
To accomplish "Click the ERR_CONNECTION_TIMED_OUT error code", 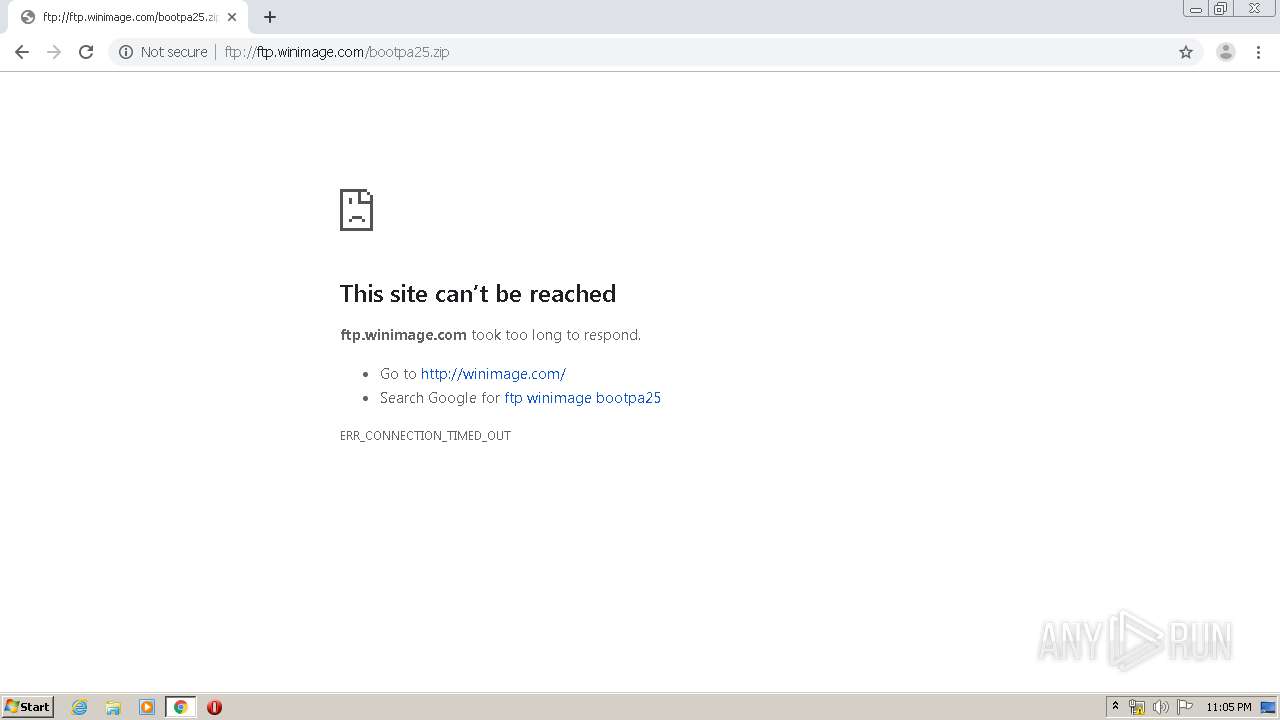I will coord(425,436).
